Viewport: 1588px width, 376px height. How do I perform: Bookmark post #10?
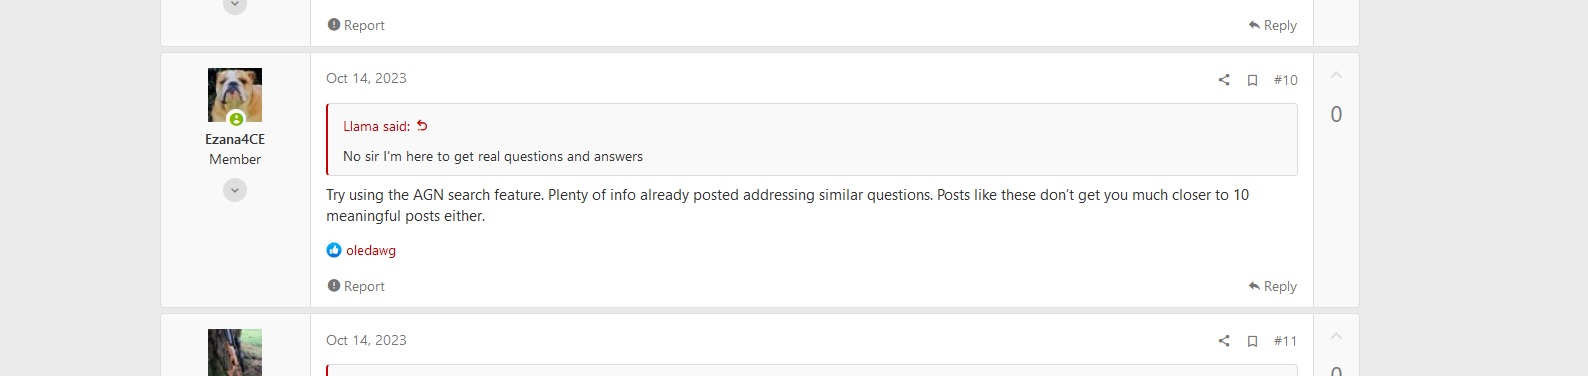[x=1252, y=80]
